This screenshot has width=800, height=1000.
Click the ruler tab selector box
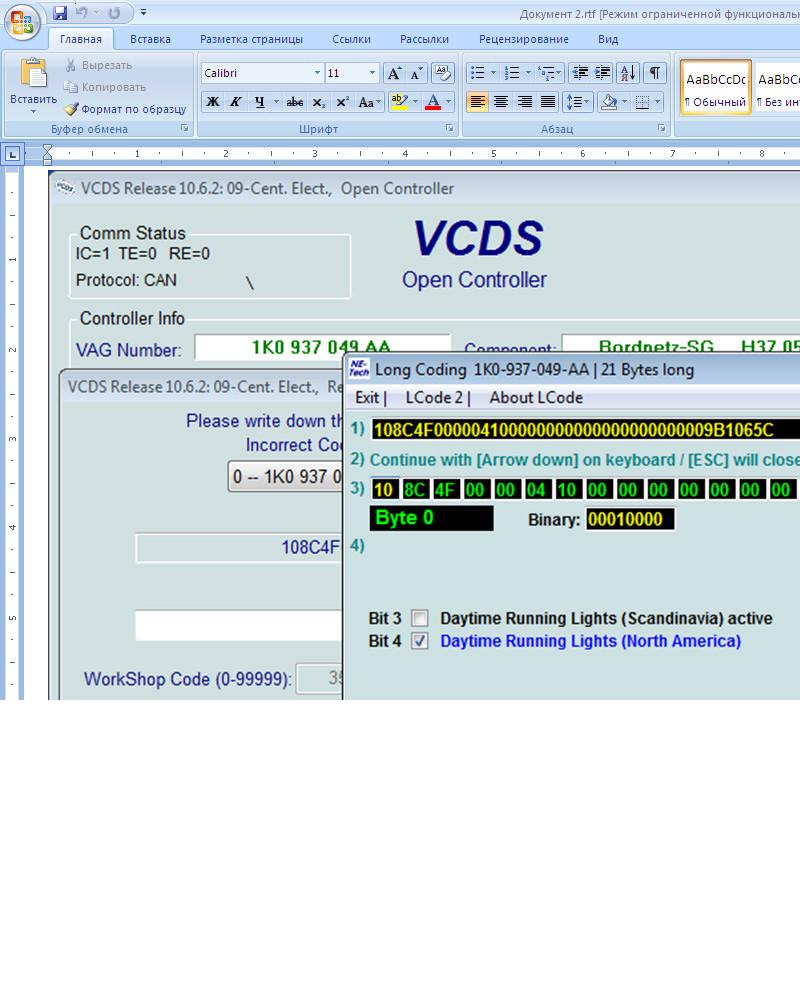click(x=13, y=154)
